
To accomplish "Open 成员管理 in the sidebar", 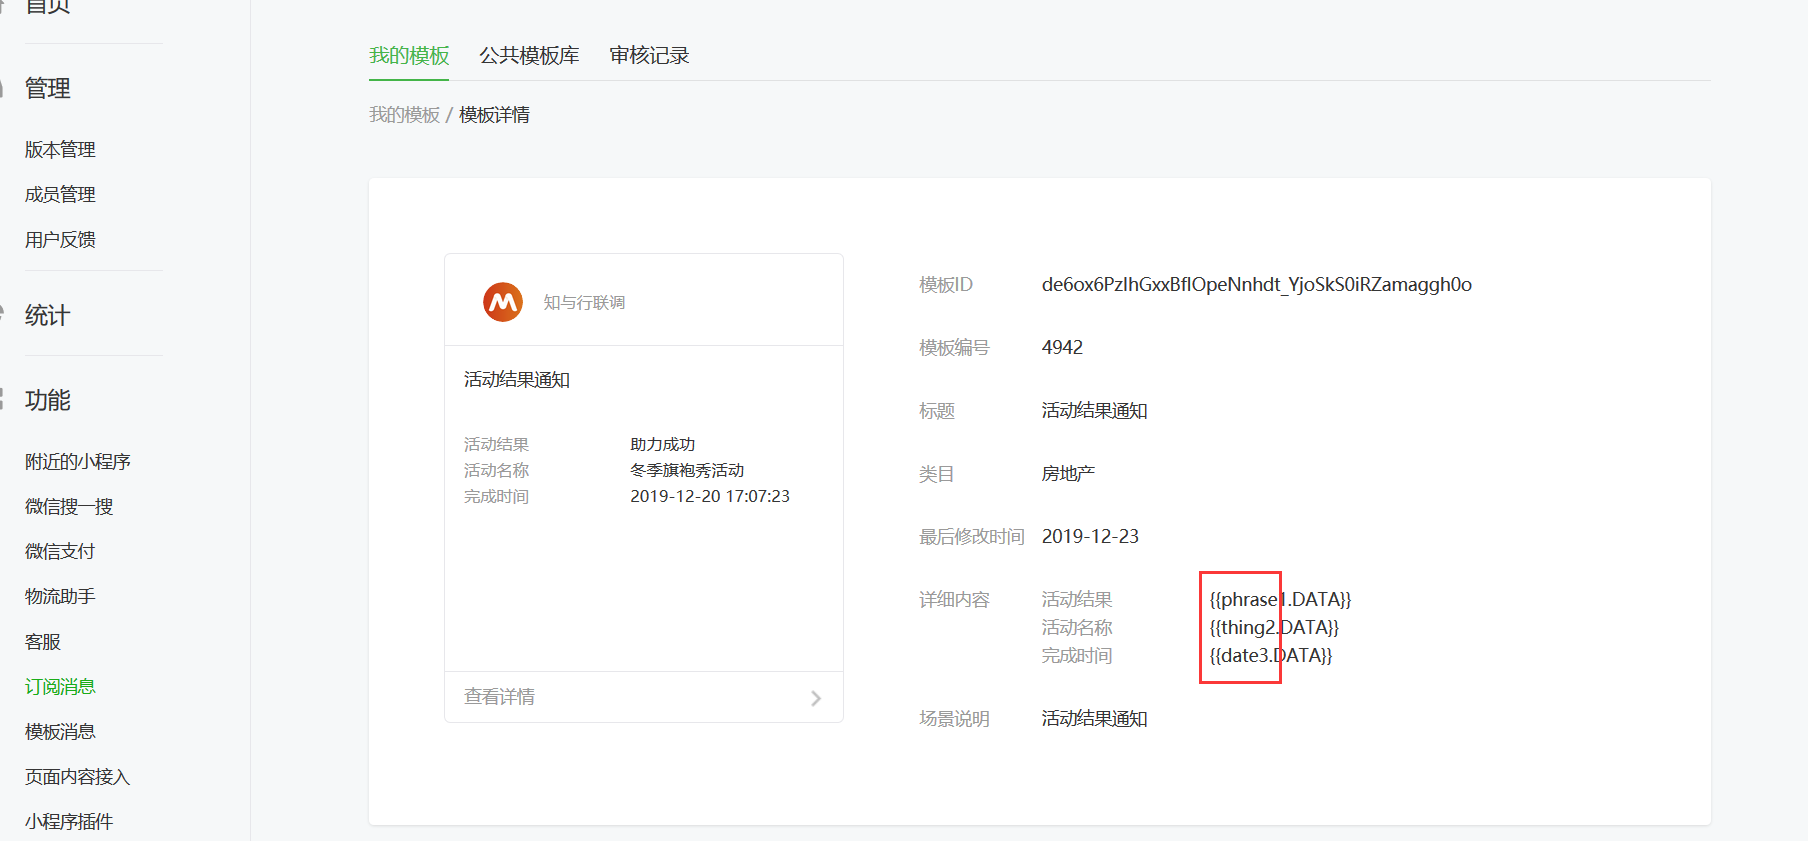I will click(x=60, y=194).
